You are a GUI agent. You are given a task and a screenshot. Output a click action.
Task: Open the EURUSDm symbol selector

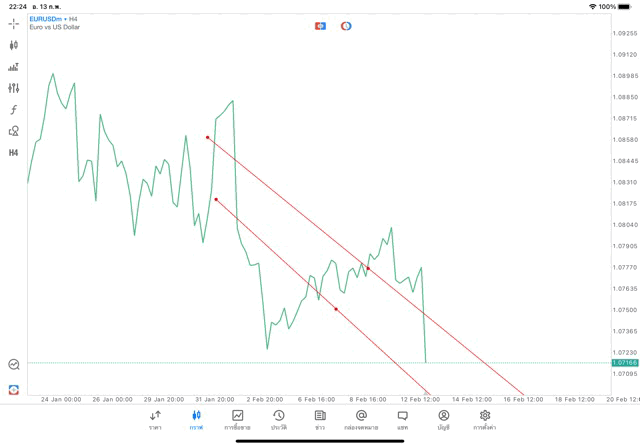click(48, 19)
